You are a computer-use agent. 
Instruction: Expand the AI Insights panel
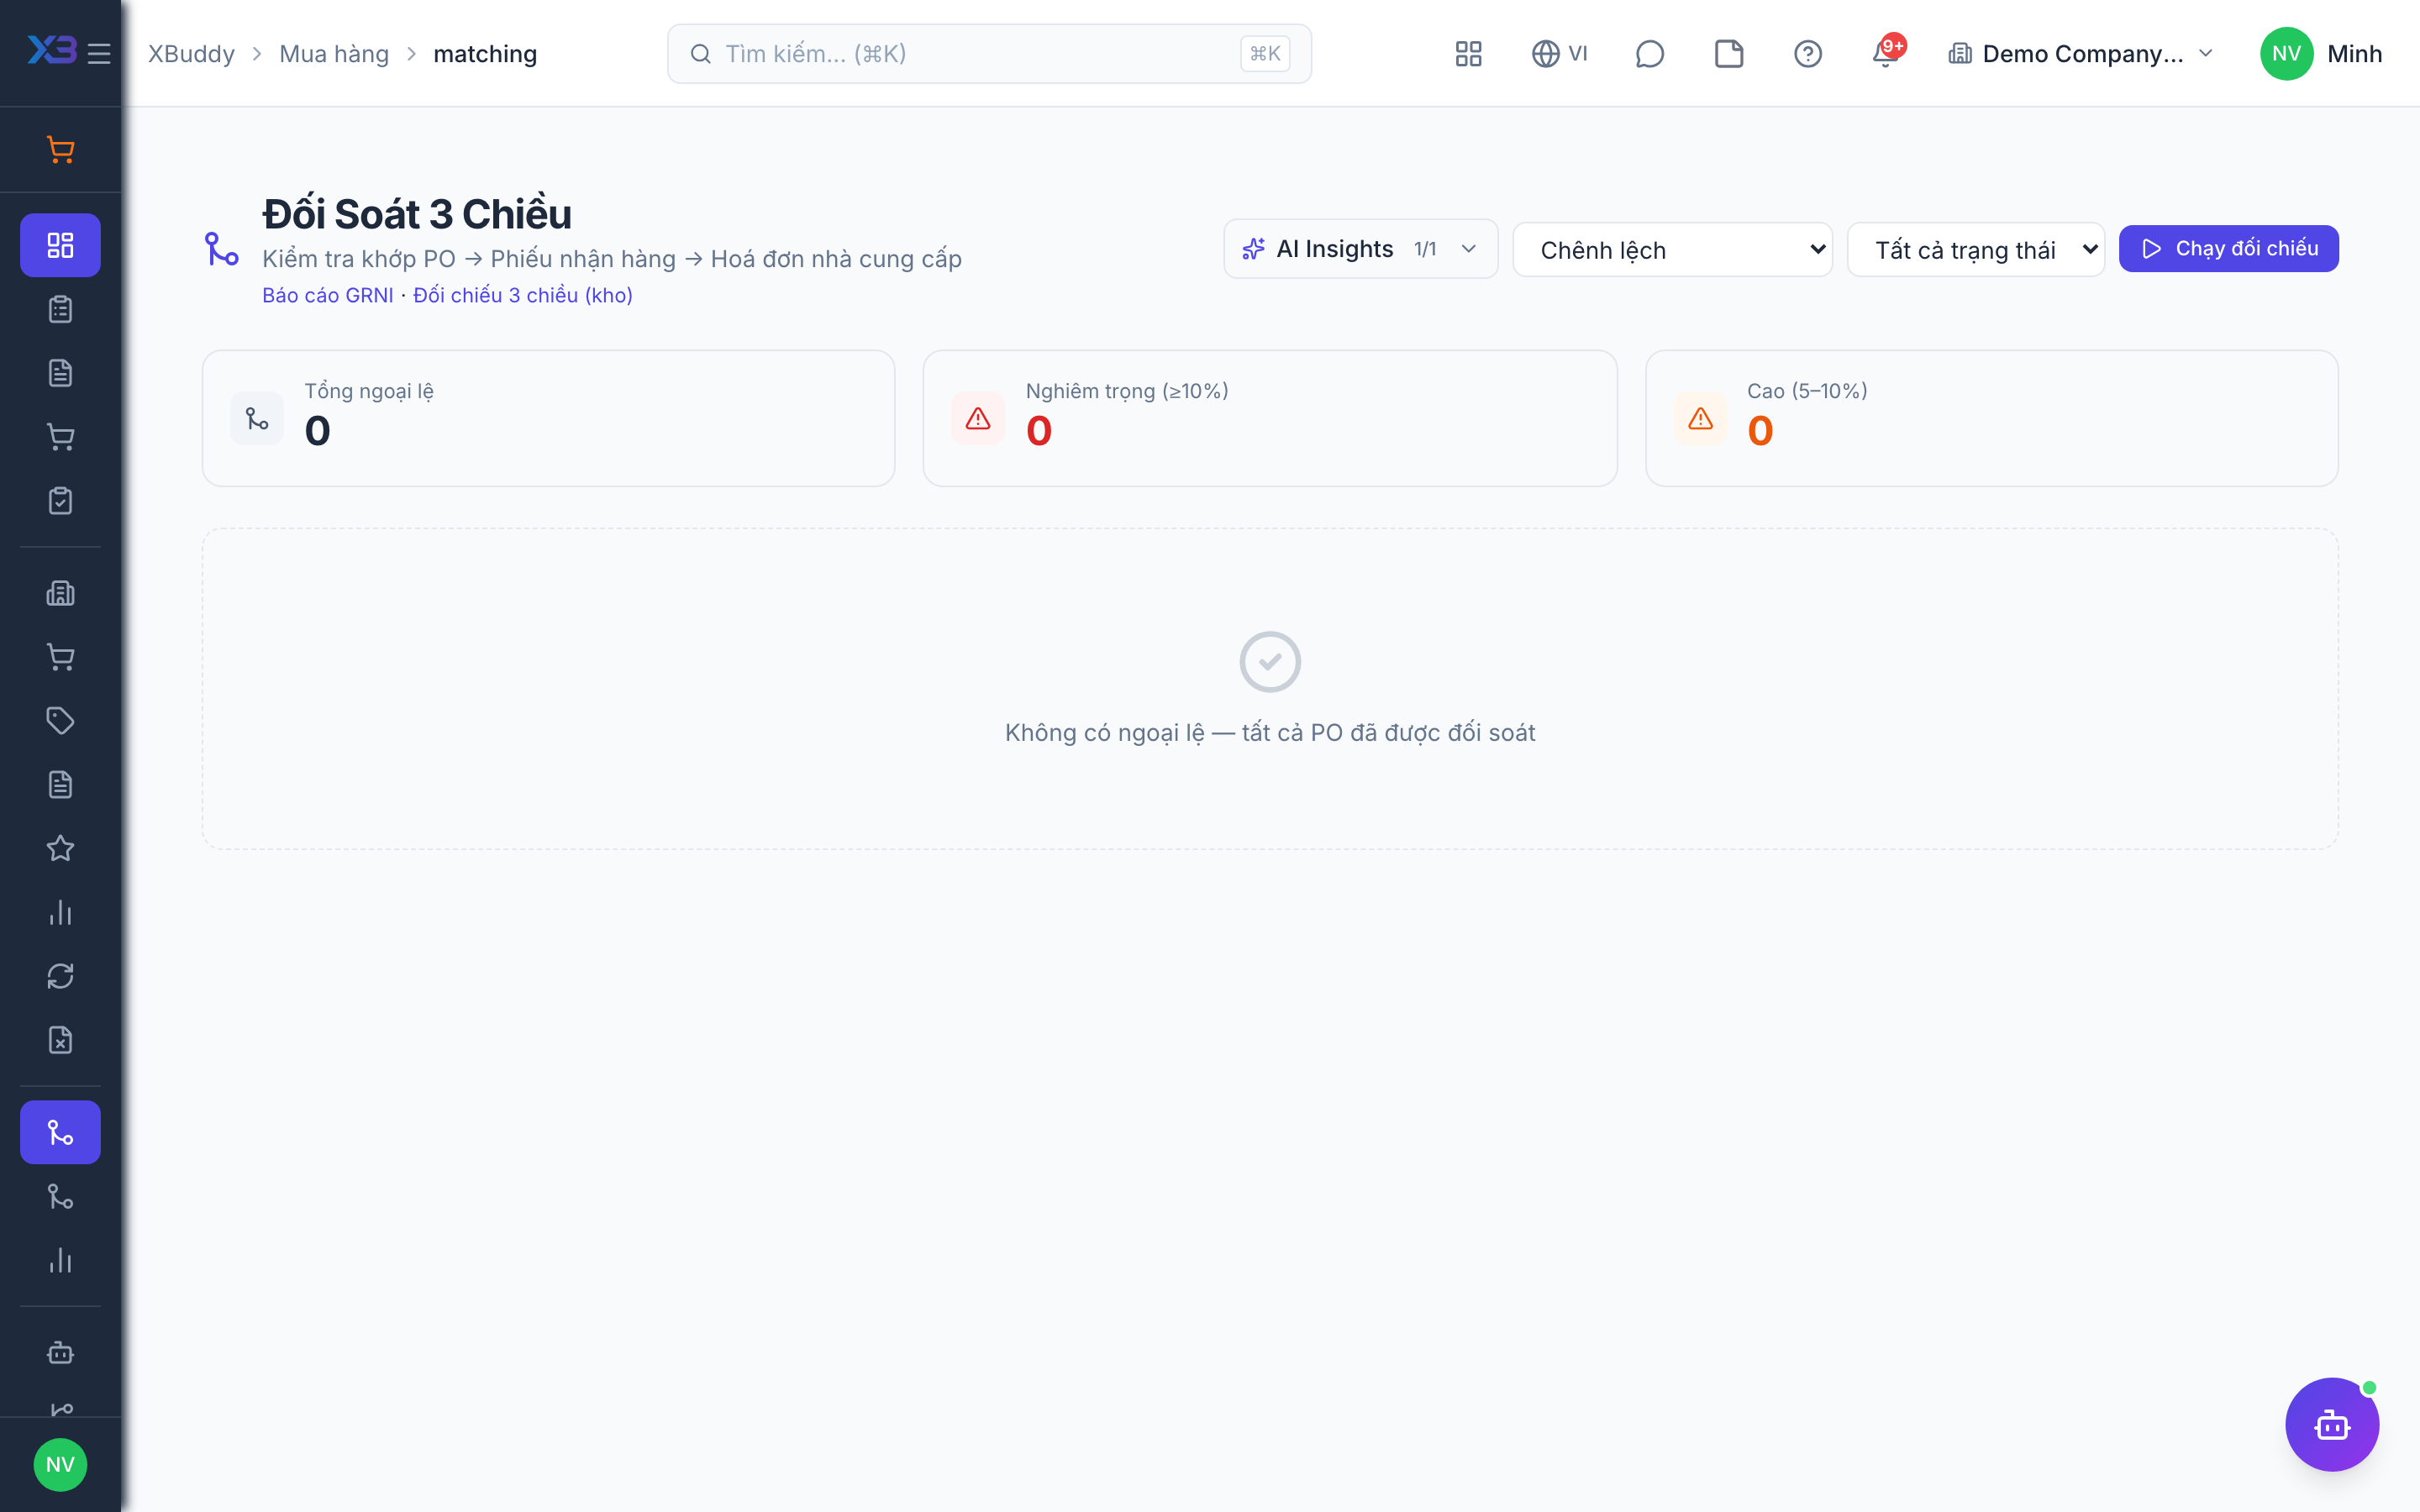(1360, 249)
